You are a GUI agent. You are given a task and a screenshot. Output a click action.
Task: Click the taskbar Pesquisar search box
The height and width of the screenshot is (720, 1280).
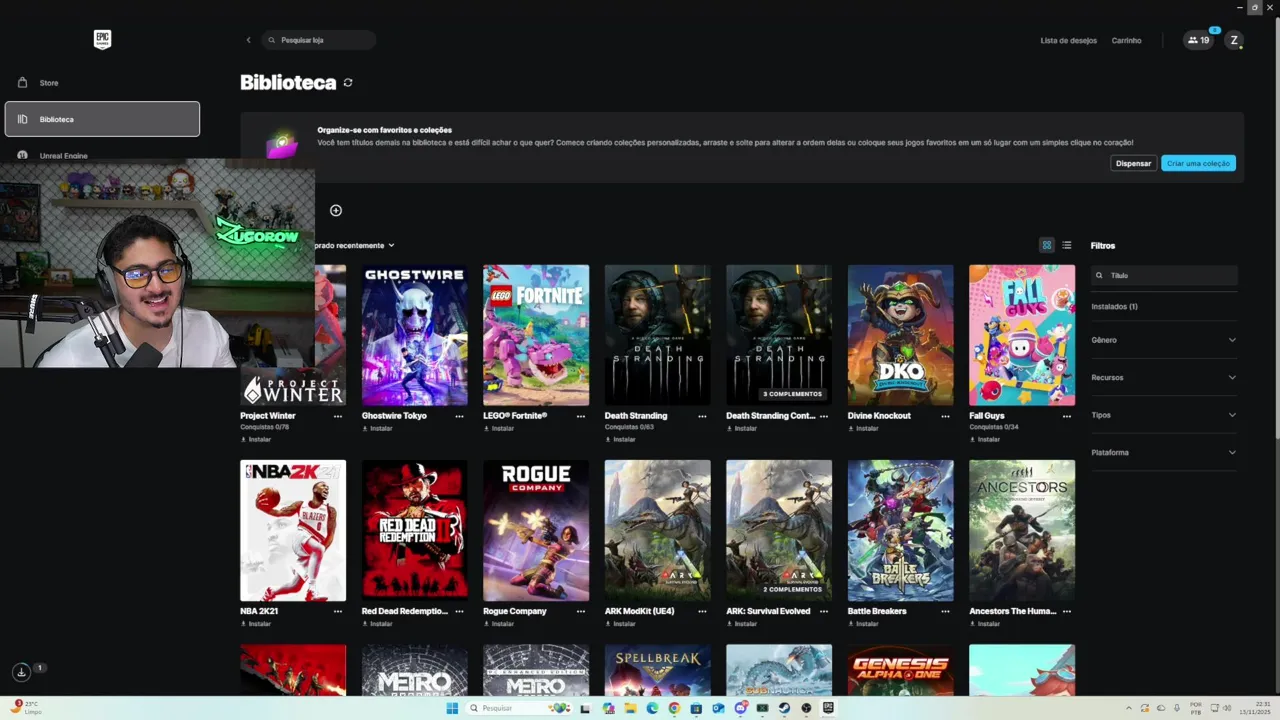(520, 708)
